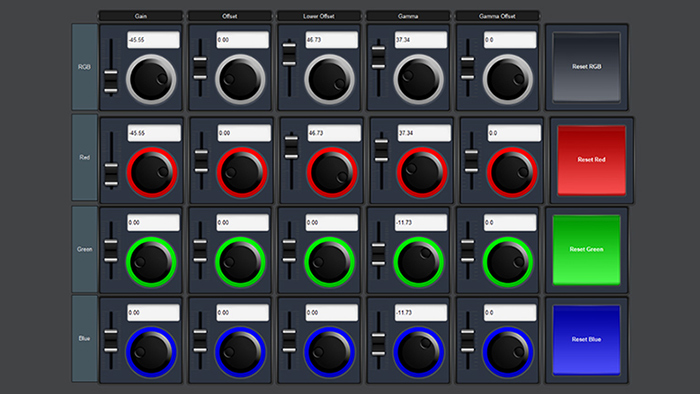Click the Green row label
The image size is (700, 394).
click(x=84, y=249)
